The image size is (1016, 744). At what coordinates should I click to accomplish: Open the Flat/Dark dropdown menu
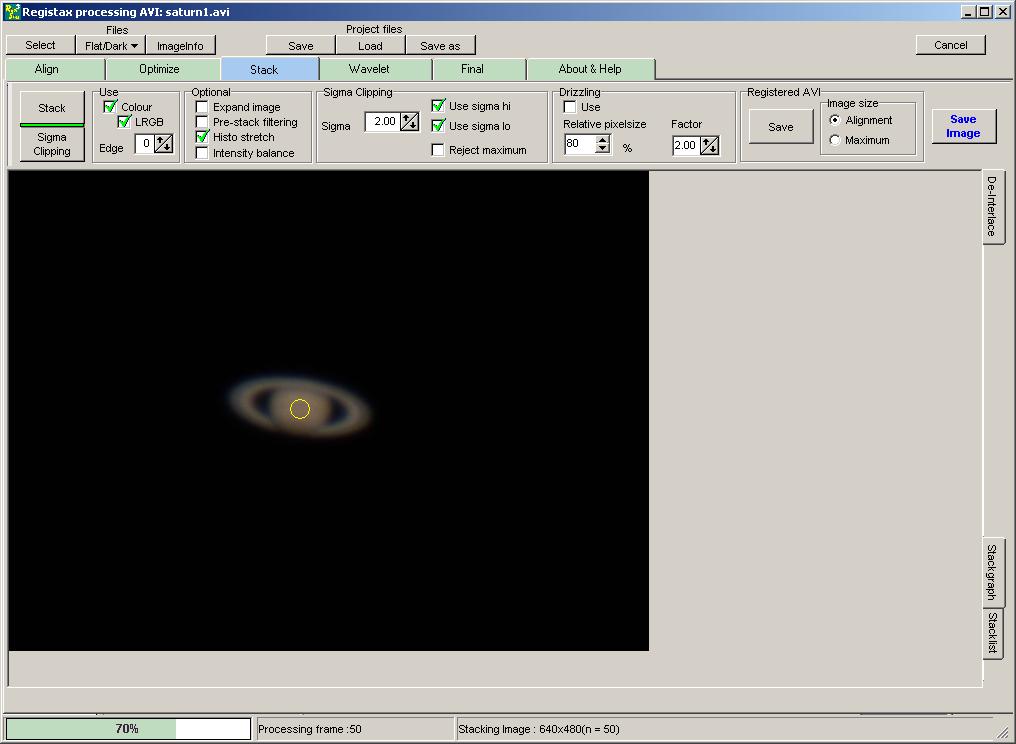[111, 45]
